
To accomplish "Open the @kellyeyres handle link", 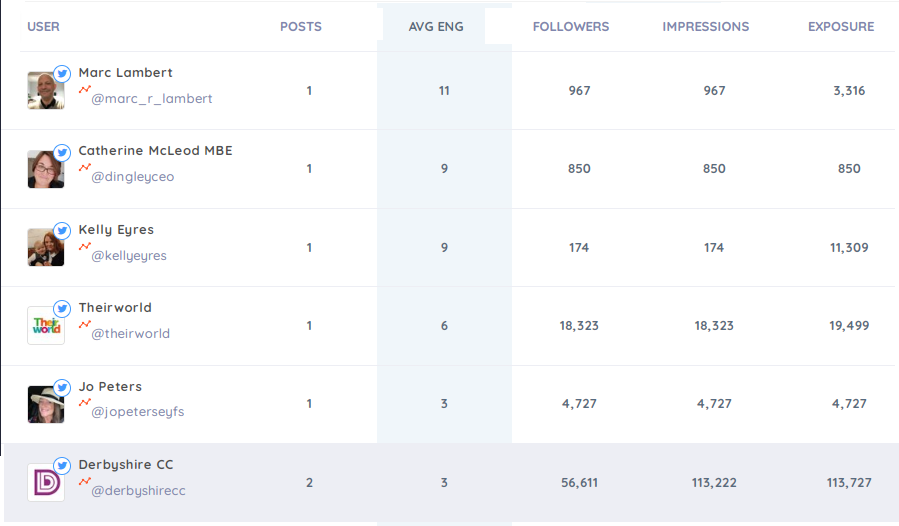I will click(129, 256).
